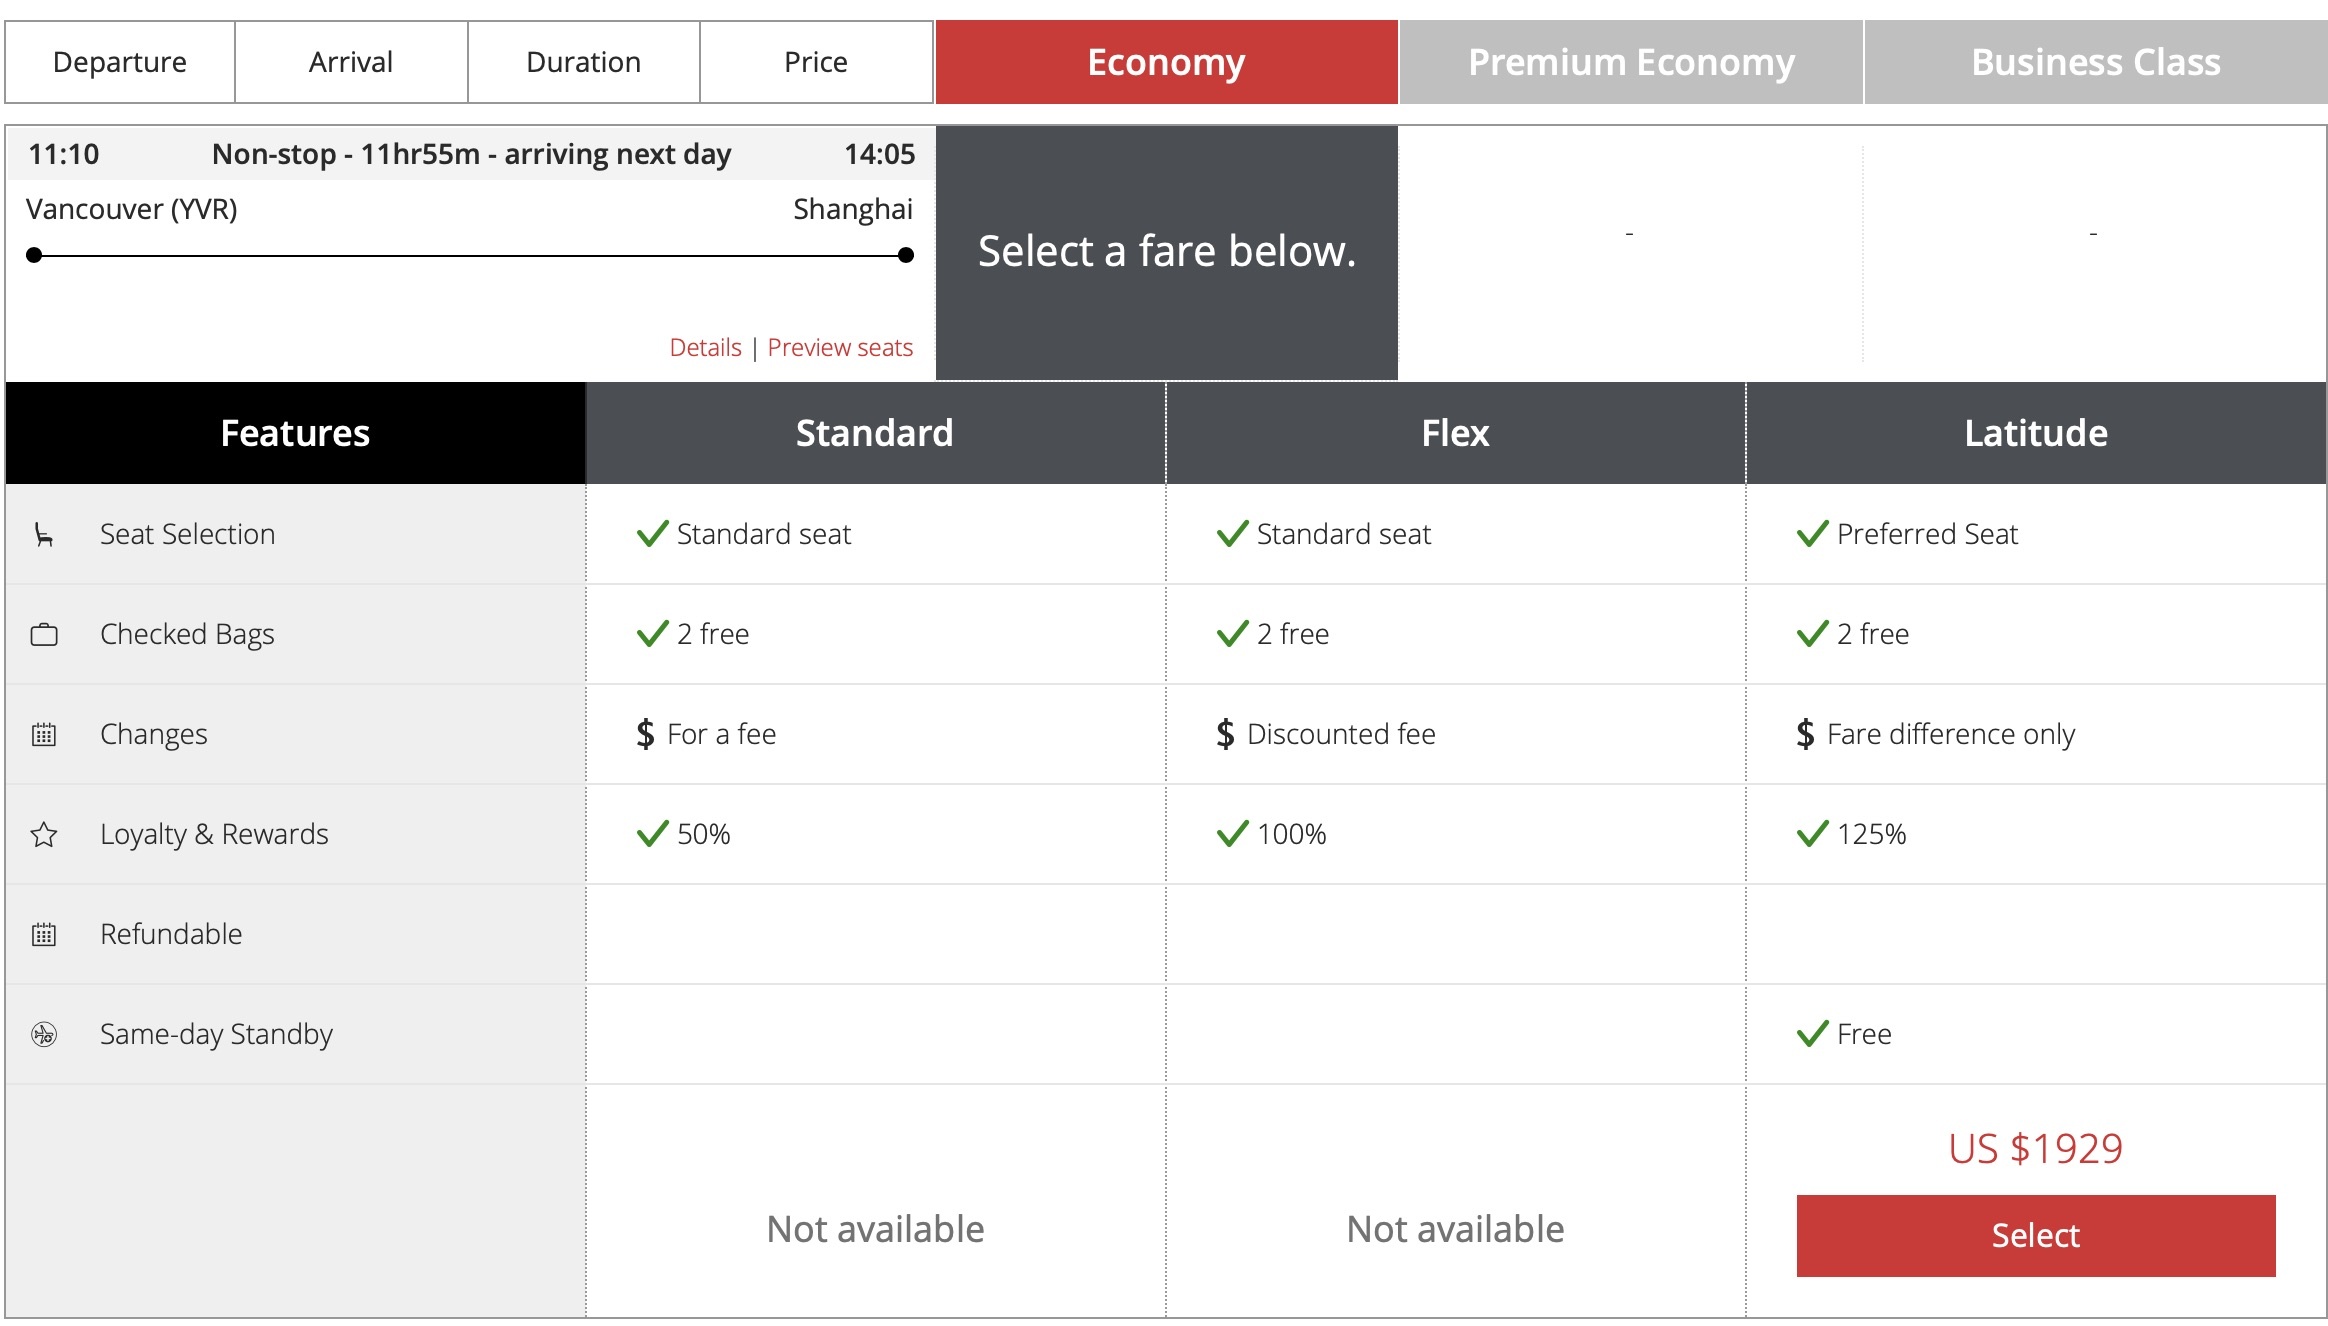This screenshot has height=1326, width=2328.
Task: Sort results by Duration
Action: point(583,62)
